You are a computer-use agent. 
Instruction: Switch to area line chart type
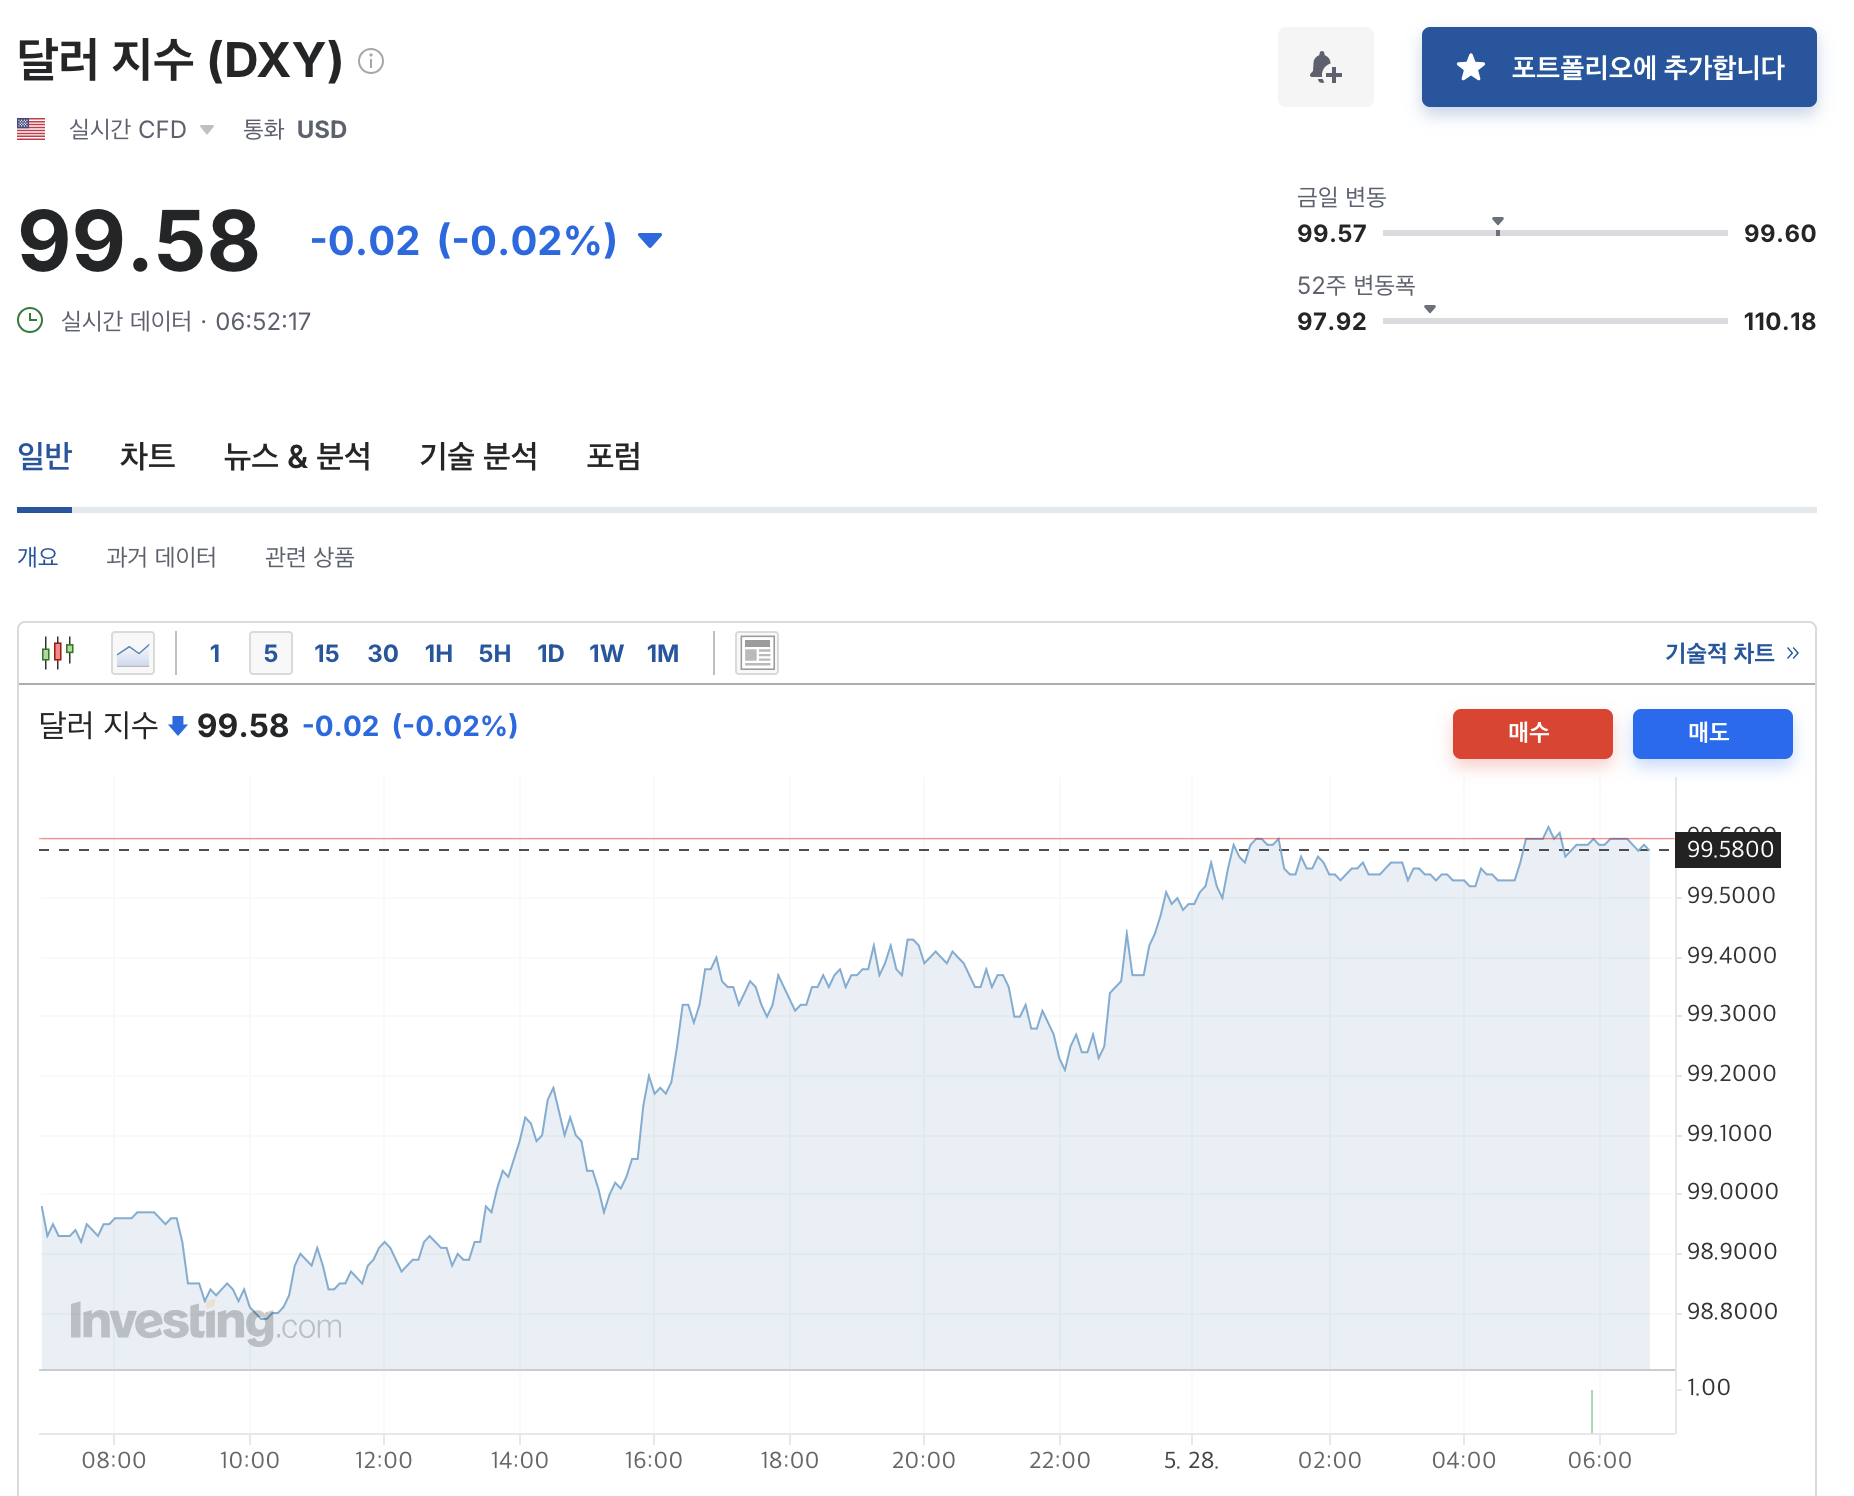pos(133,653)
